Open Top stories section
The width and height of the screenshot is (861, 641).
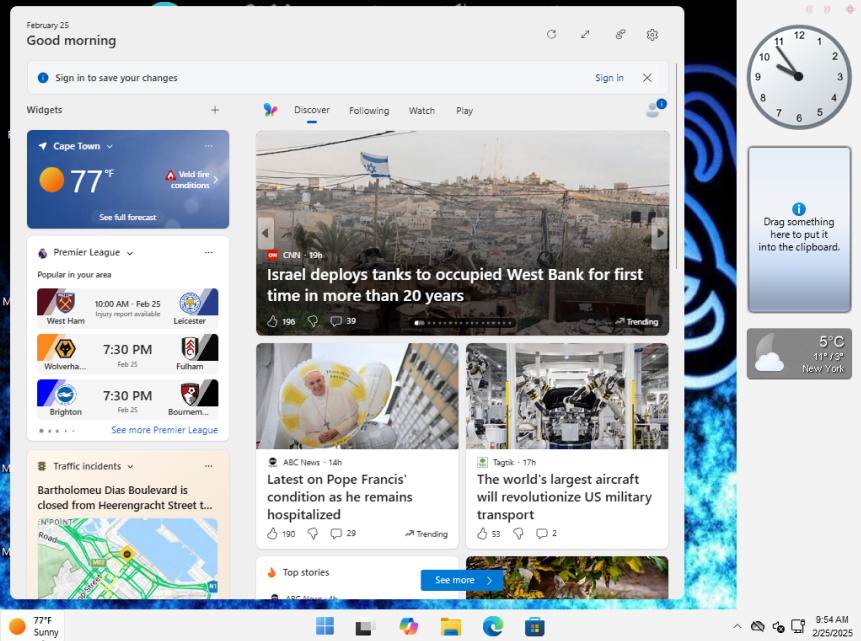coord(306,572)
